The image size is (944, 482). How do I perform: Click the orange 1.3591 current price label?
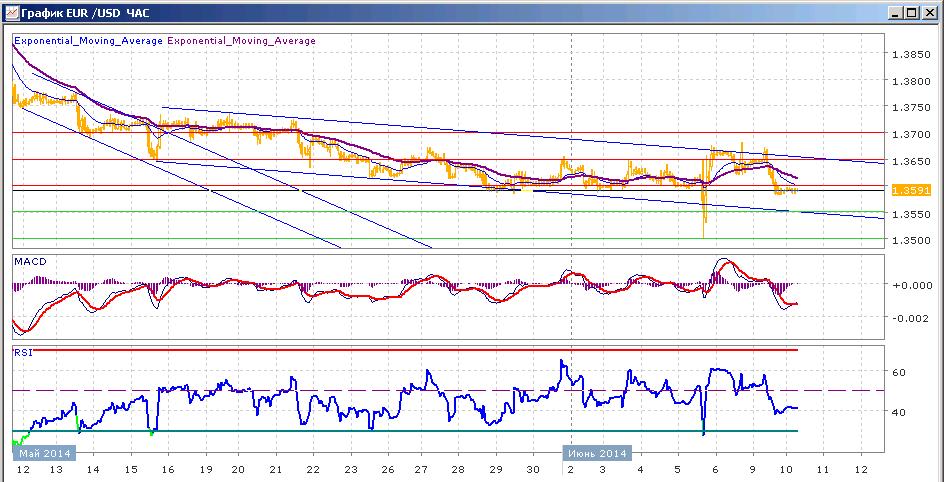tap(911, 190)
